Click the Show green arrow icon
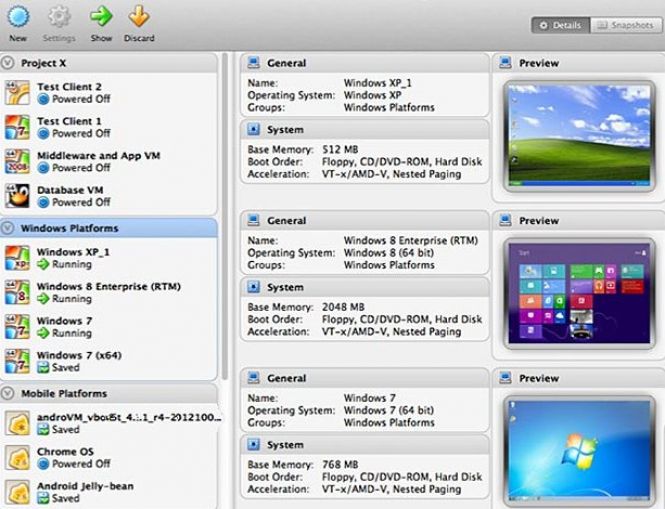Image resolution: width=665 pixels, height=509 pixels. [x=101, y=17]
